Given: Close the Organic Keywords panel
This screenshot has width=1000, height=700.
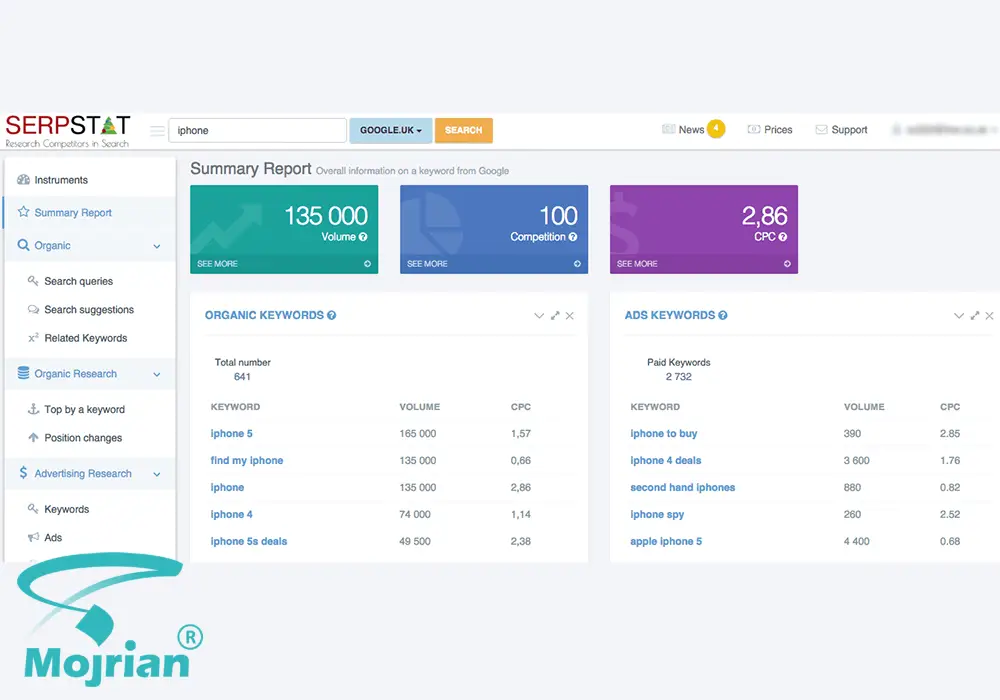Looking at the screenshot, I should pos(570,316).
